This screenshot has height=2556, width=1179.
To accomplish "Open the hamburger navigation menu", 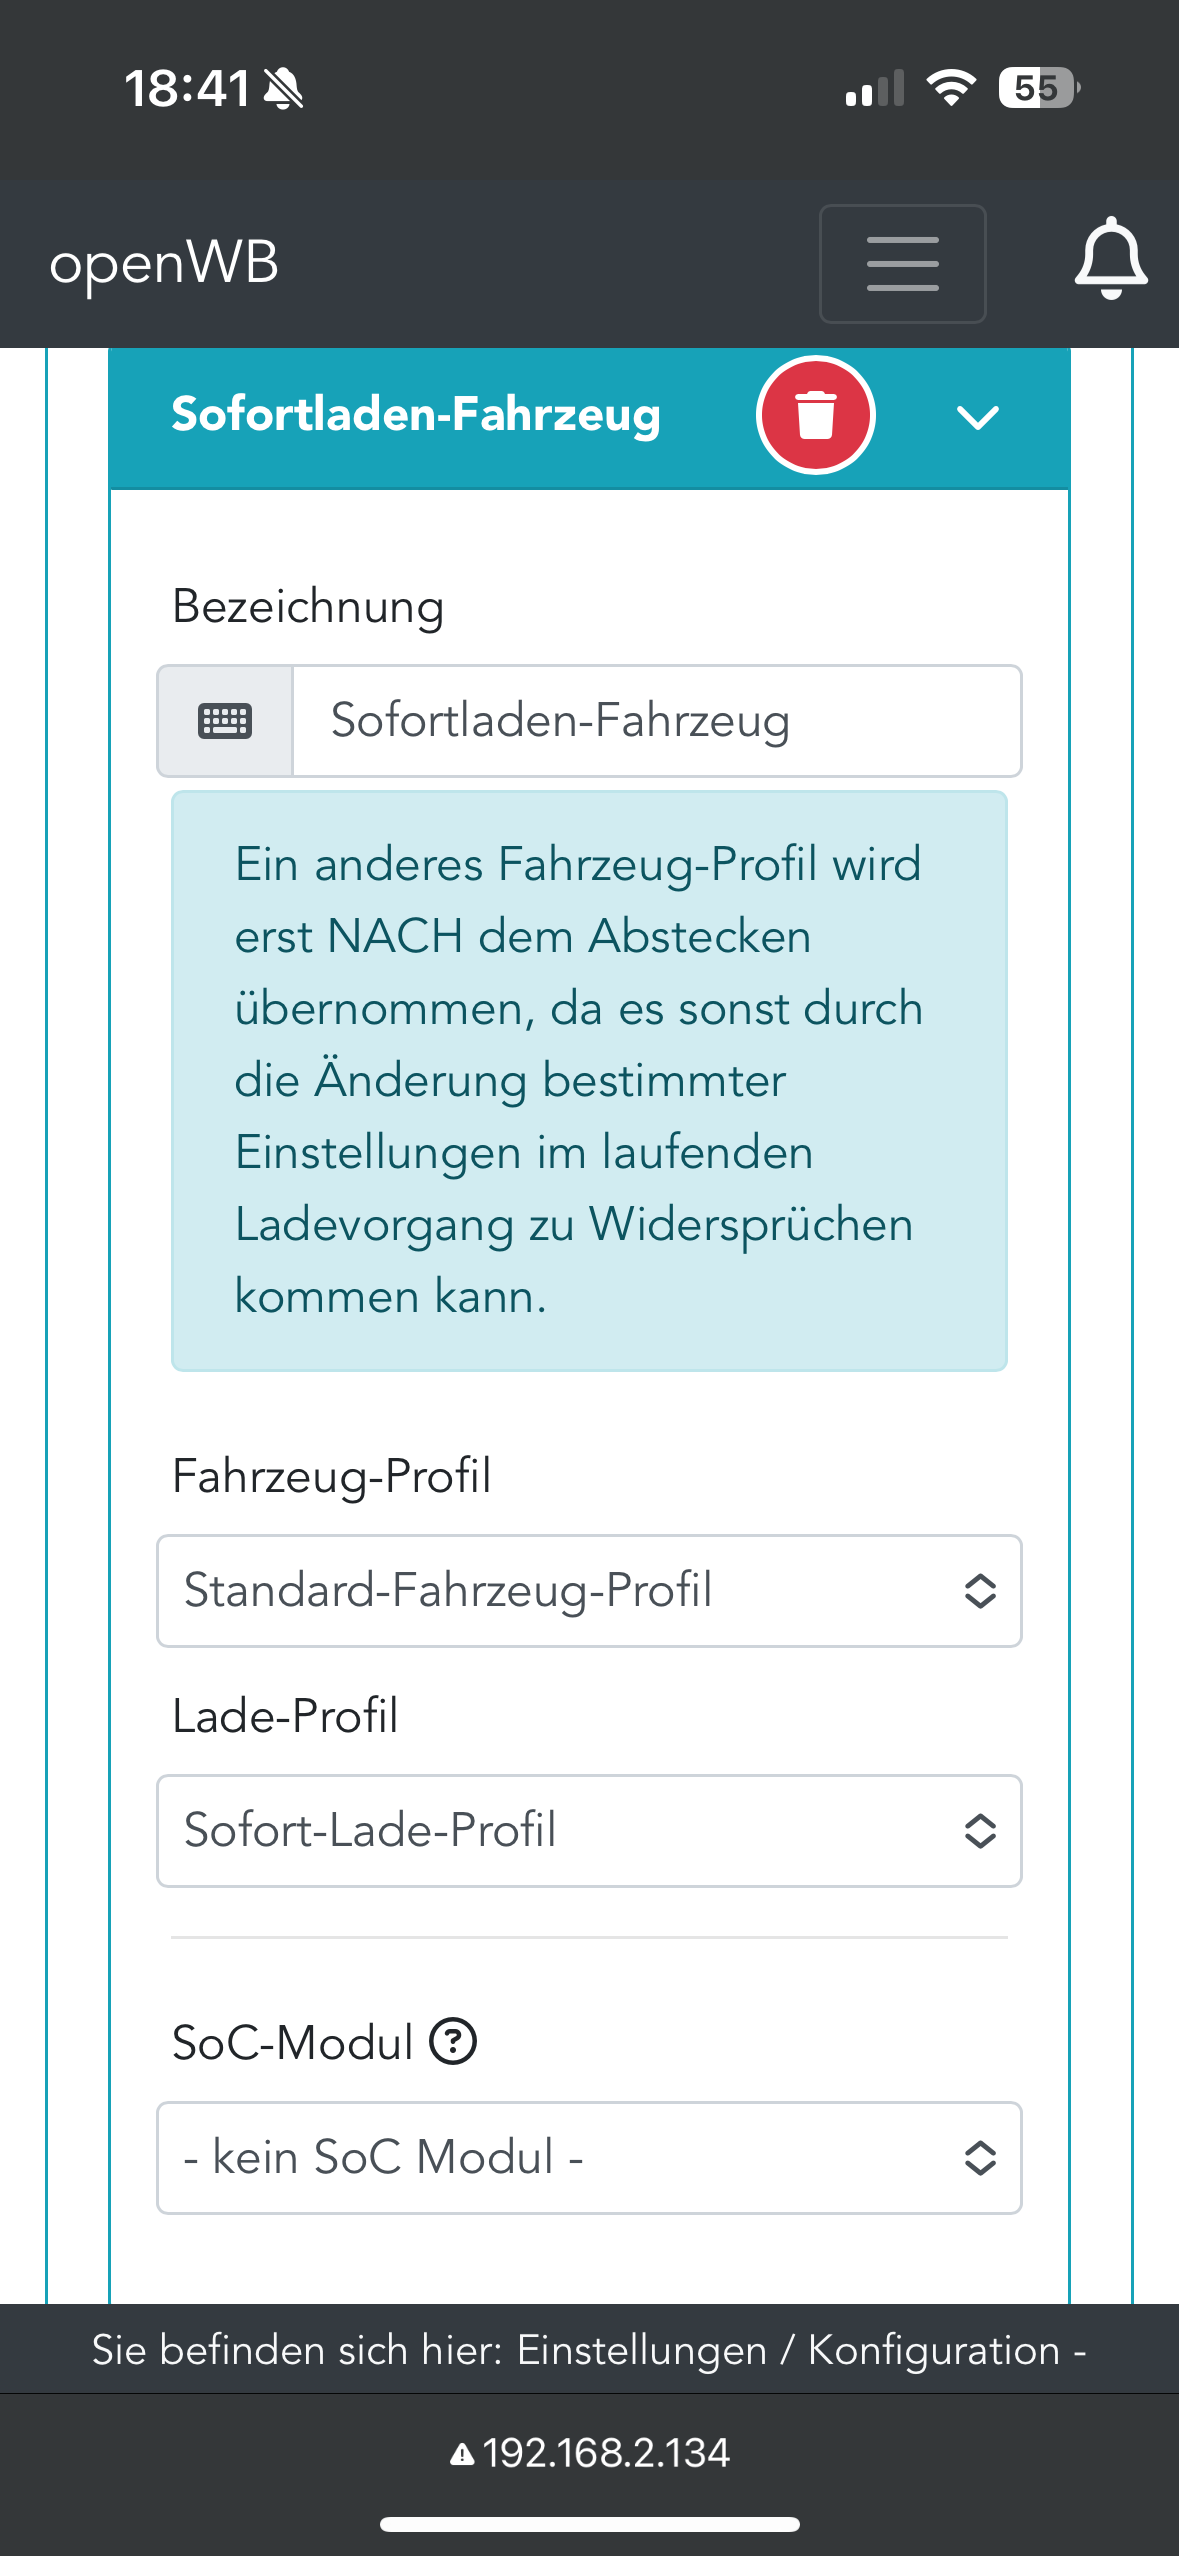I will [x=902, y=264].
